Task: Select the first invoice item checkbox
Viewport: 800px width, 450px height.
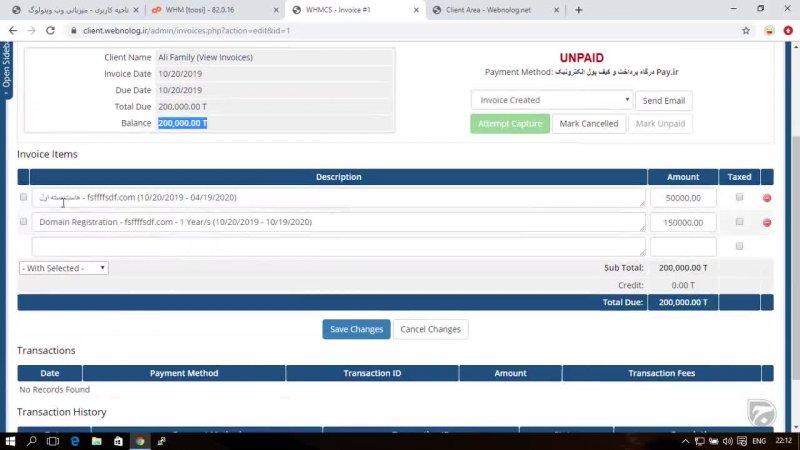Action: click(23, 198)
